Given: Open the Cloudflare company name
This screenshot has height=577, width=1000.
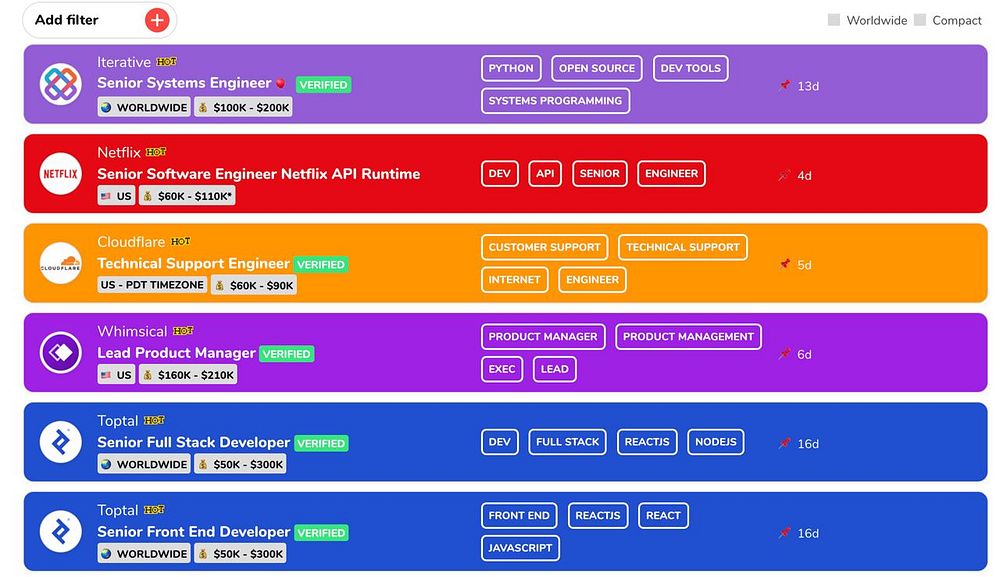Looking at the screenshot, I should click(x=131, y=242).
